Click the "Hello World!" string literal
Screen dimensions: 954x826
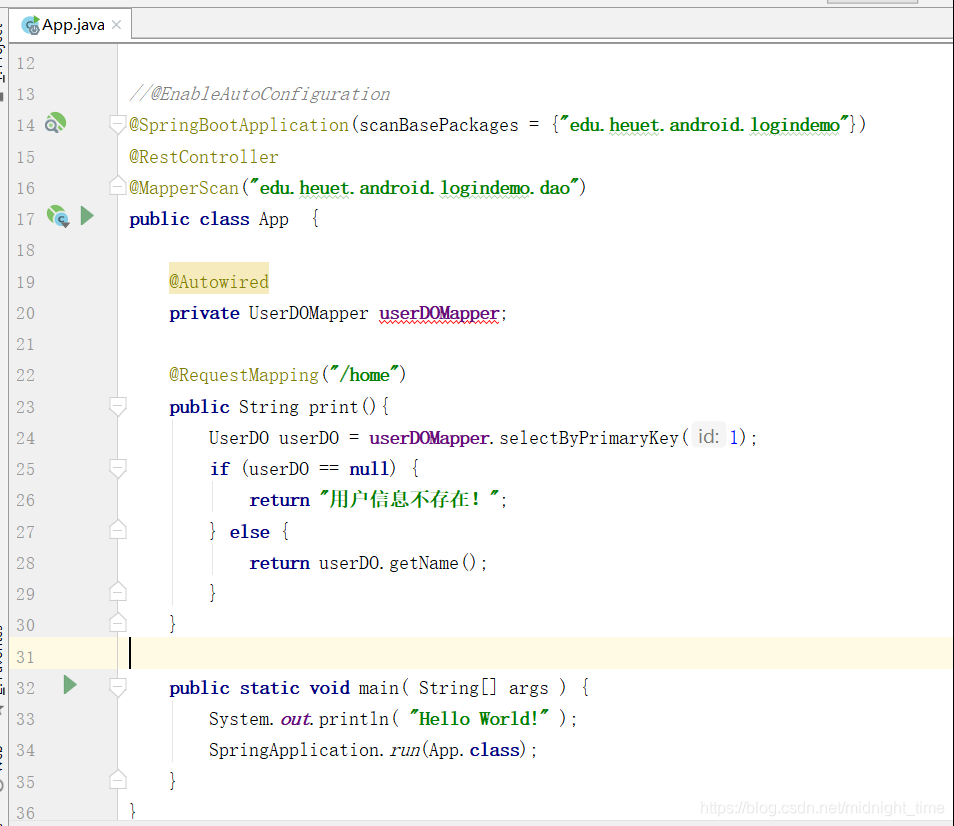[479, 719]
